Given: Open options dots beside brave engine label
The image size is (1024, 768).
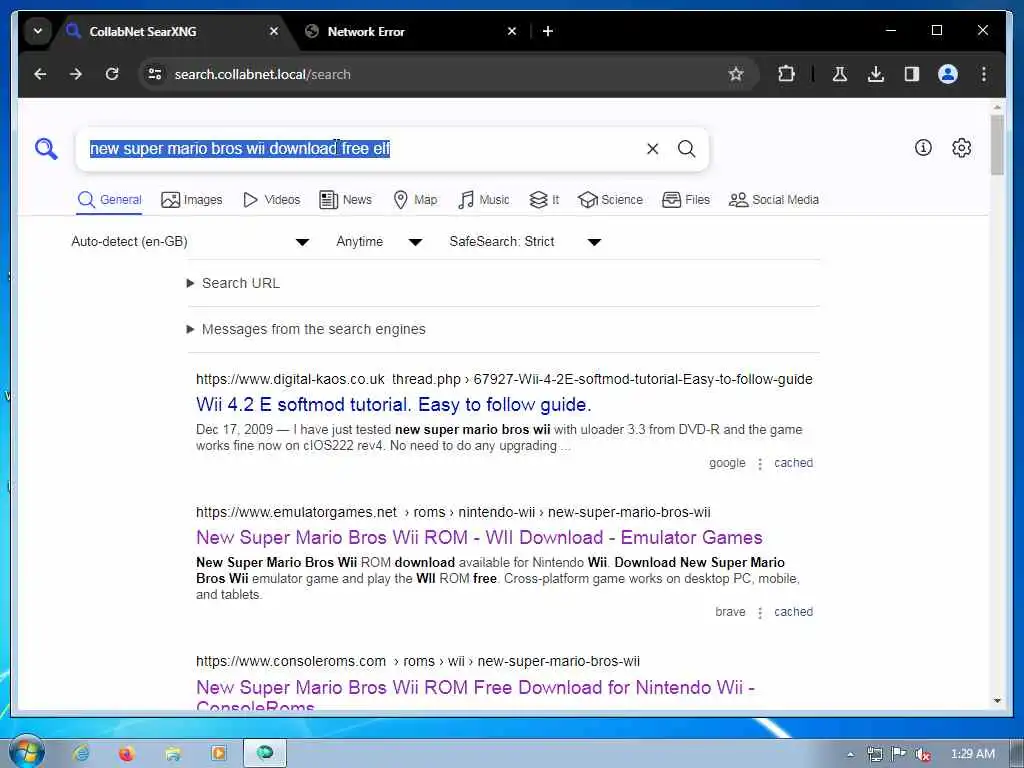Looking at the screenshot, I should tap(760, 613).
